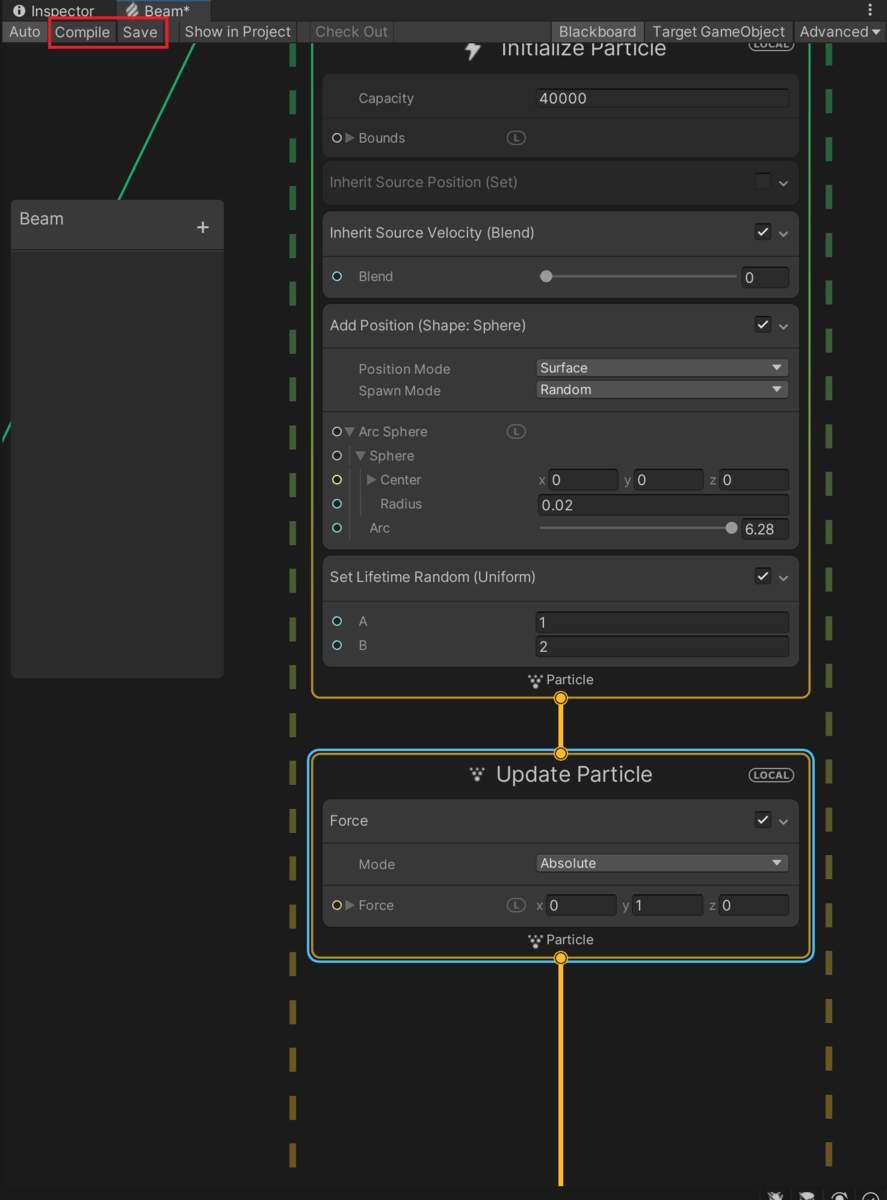887x1200 pixels.
Task: Disable Inherit Source Velocity (Blend) block
Action: pos(763,232)
